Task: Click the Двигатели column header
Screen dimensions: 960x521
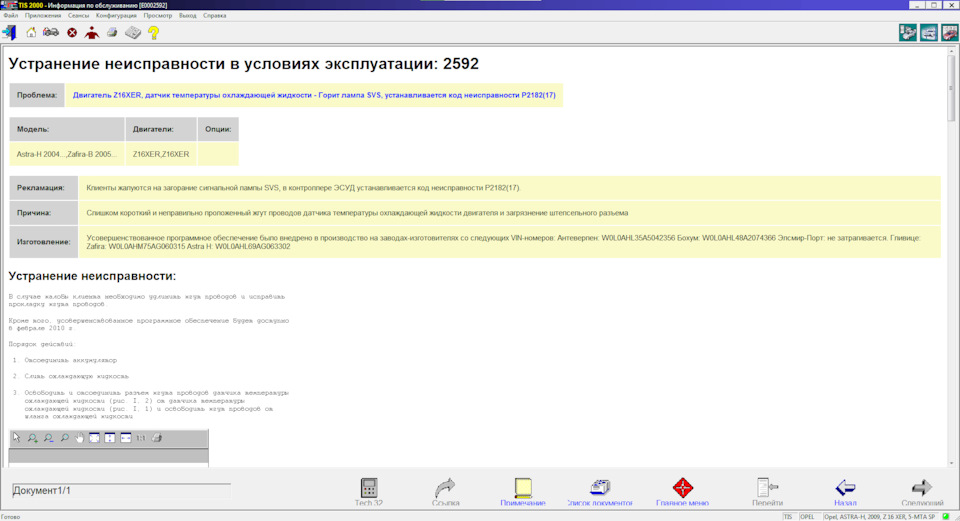Action: point(161,129)
